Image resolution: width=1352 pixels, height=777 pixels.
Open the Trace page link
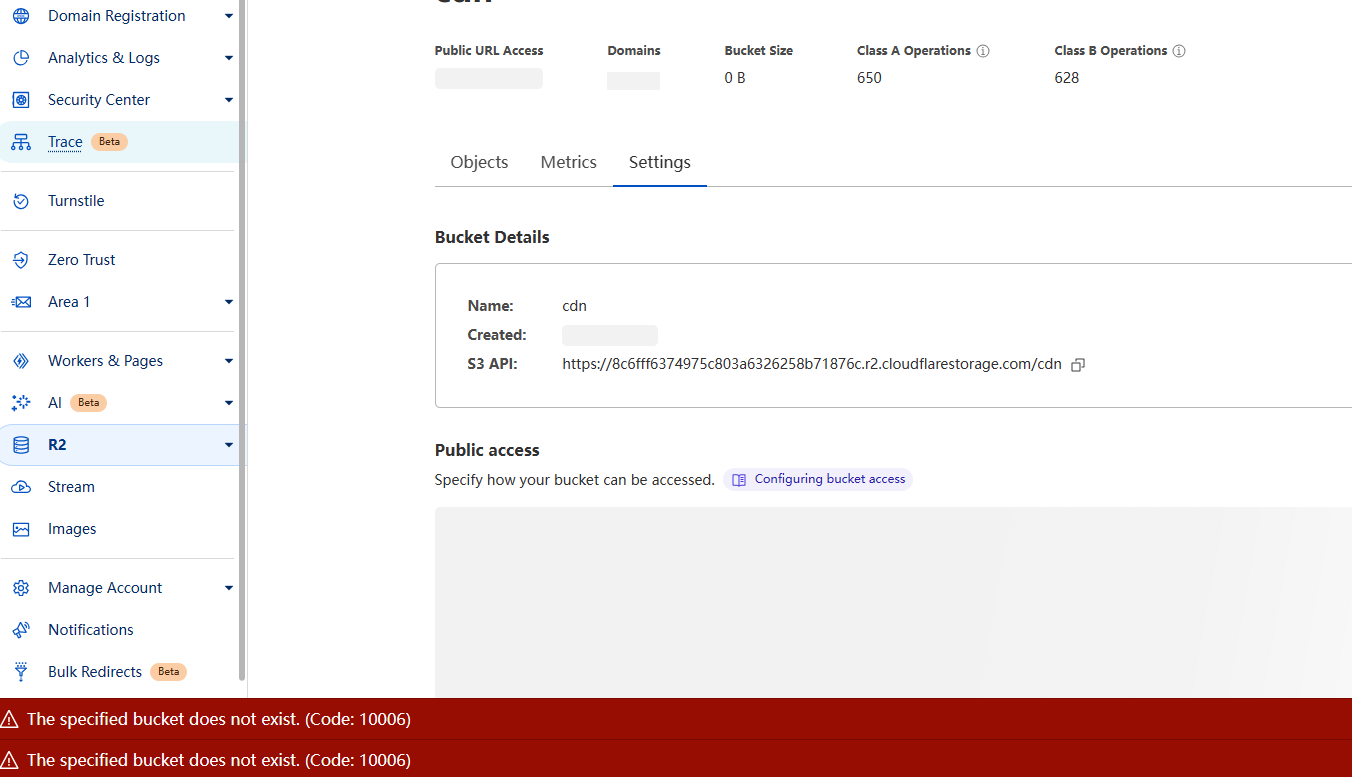pos(65,142)
